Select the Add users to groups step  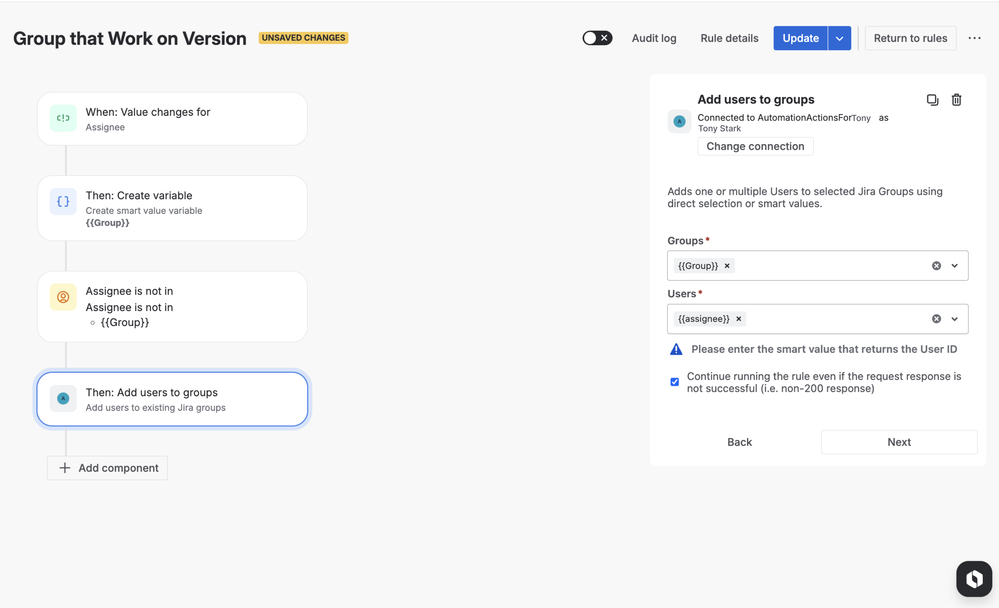click(x=172, y=399)
